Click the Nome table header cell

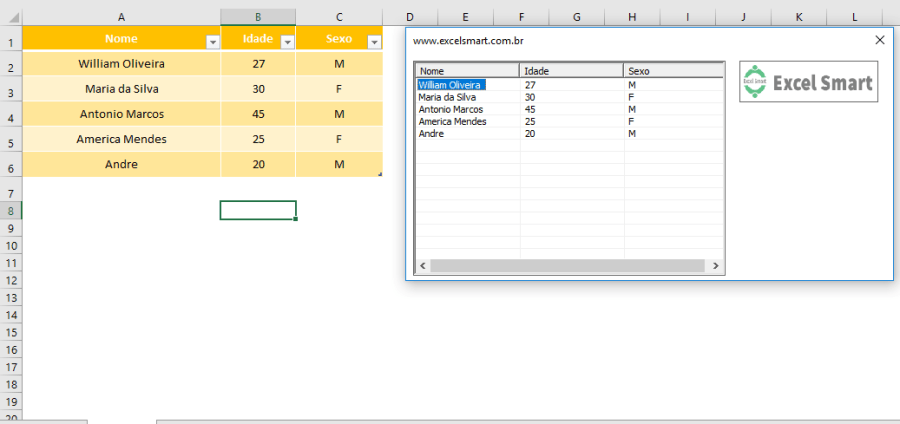coord(121,39)
